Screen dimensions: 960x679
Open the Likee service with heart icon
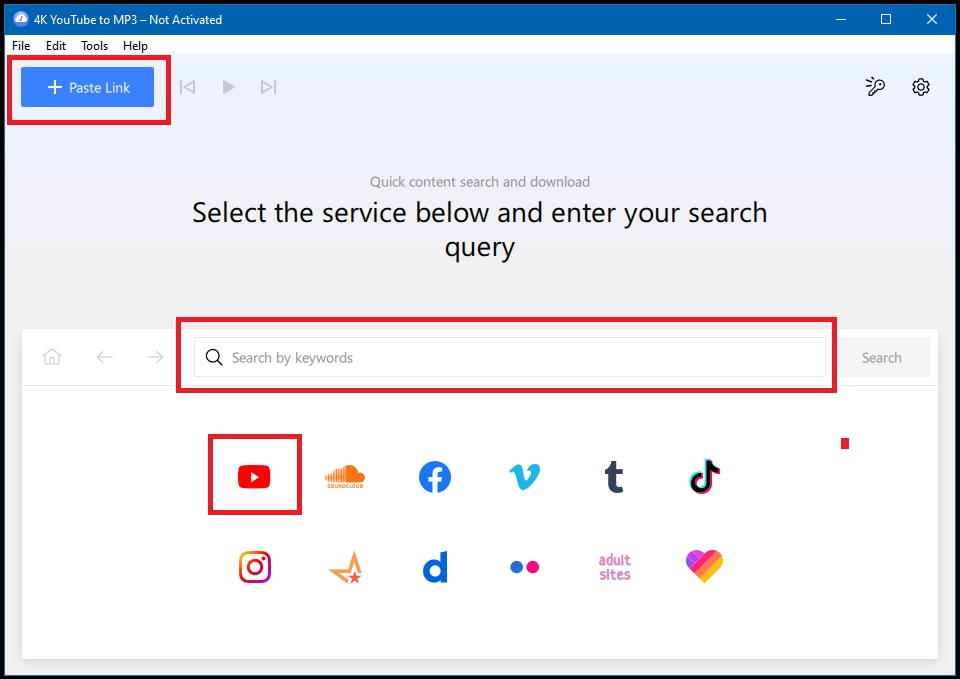(x=704, y=566)
